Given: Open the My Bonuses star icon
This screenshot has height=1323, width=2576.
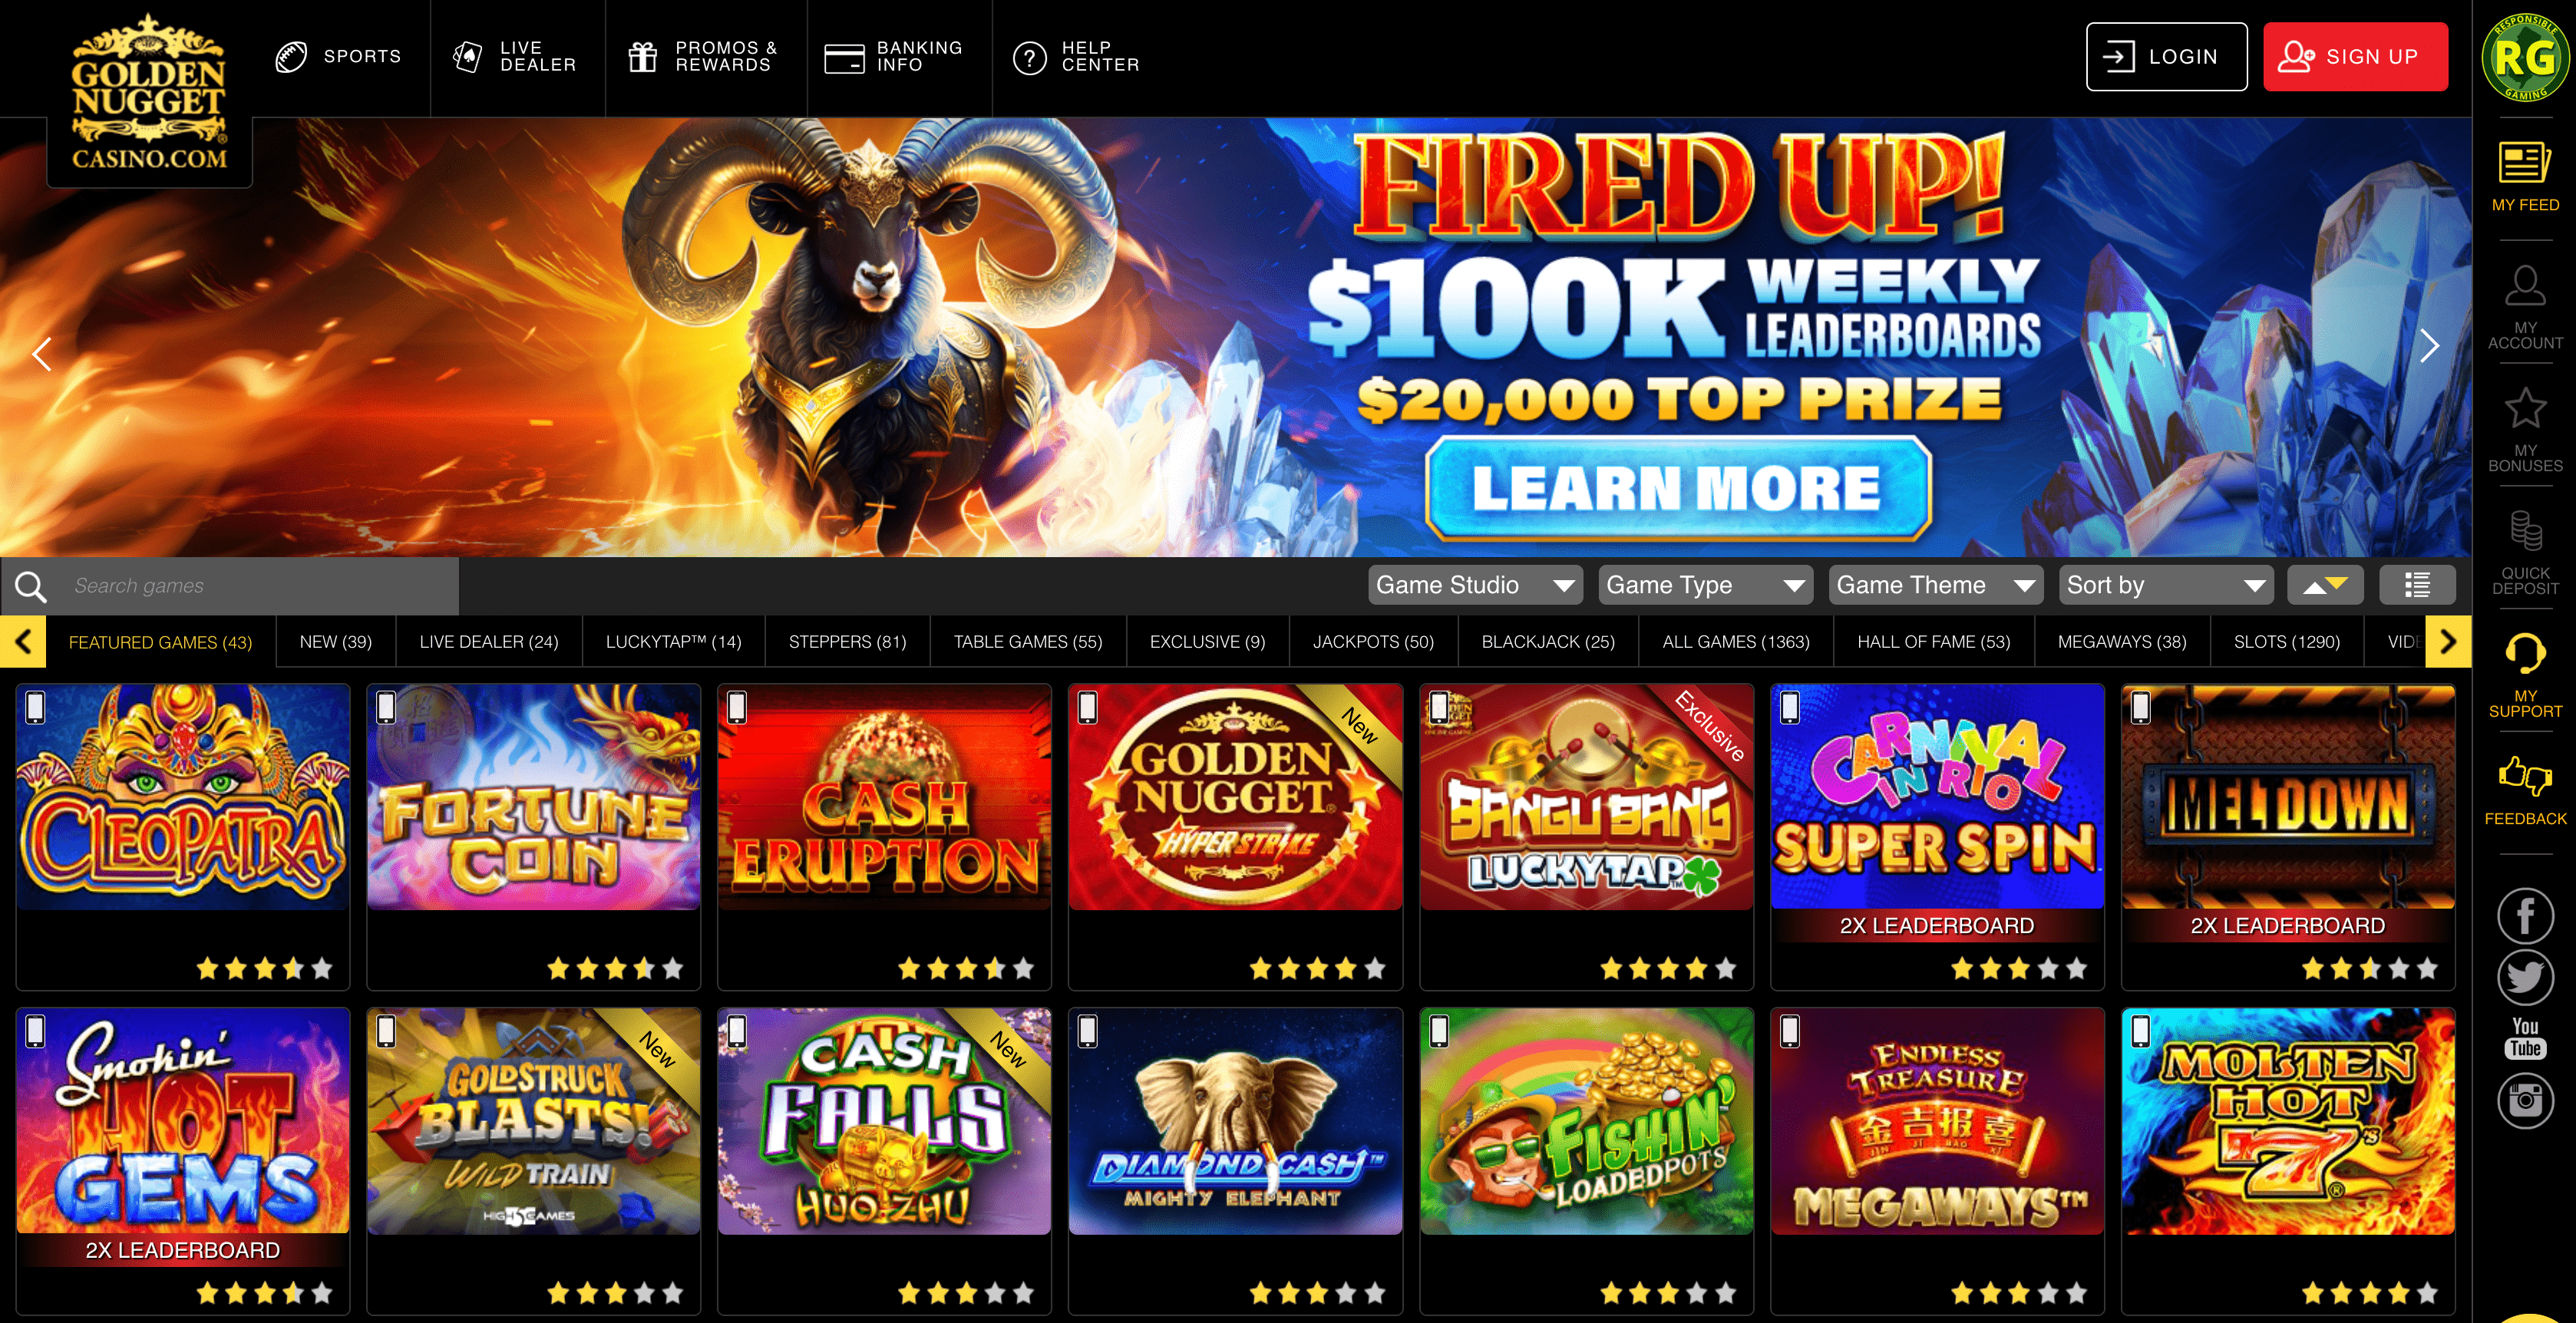Looking at the screenshot, I should 2525,408.
